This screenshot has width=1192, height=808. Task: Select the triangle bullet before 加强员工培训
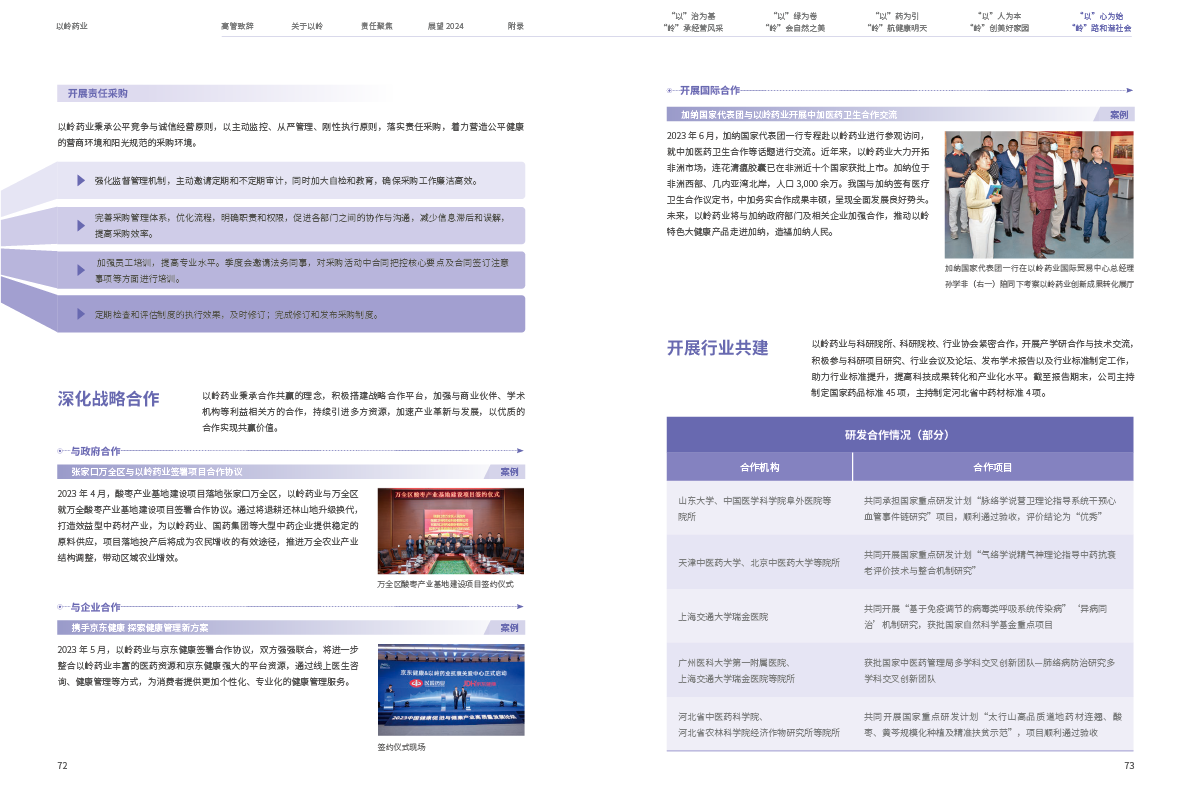click(x=81, y=269)
